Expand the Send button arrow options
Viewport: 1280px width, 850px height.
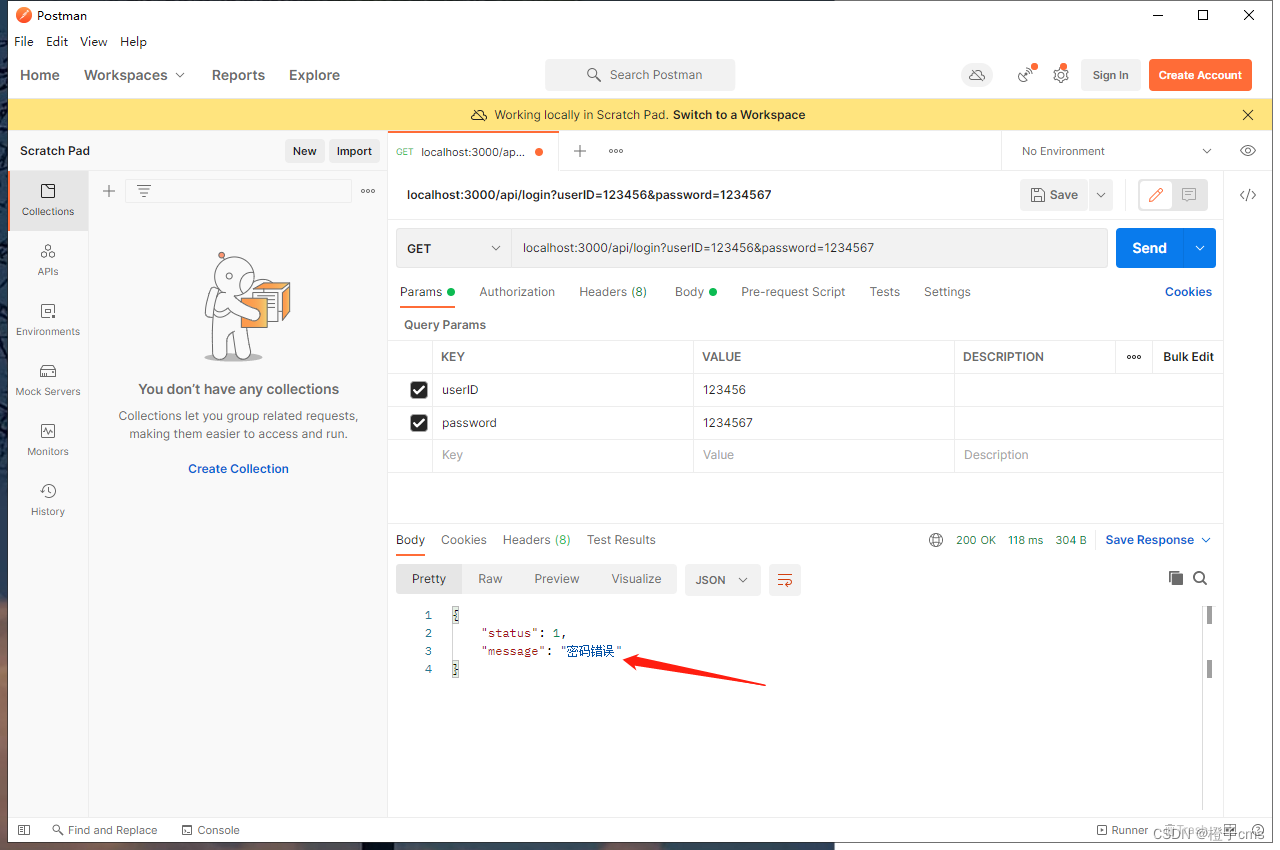(1199, 248)
